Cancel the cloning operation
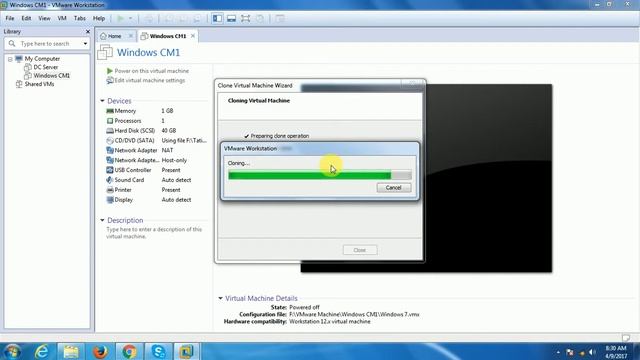The image size is (640, 360). (393, 187)
